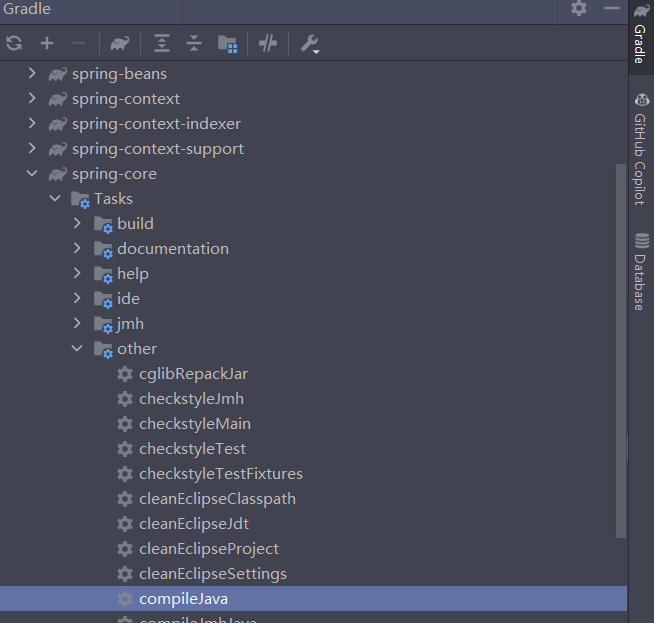This screenshot has height=623, width=654.
Task: Collapse the other task group
Action: 77,349
